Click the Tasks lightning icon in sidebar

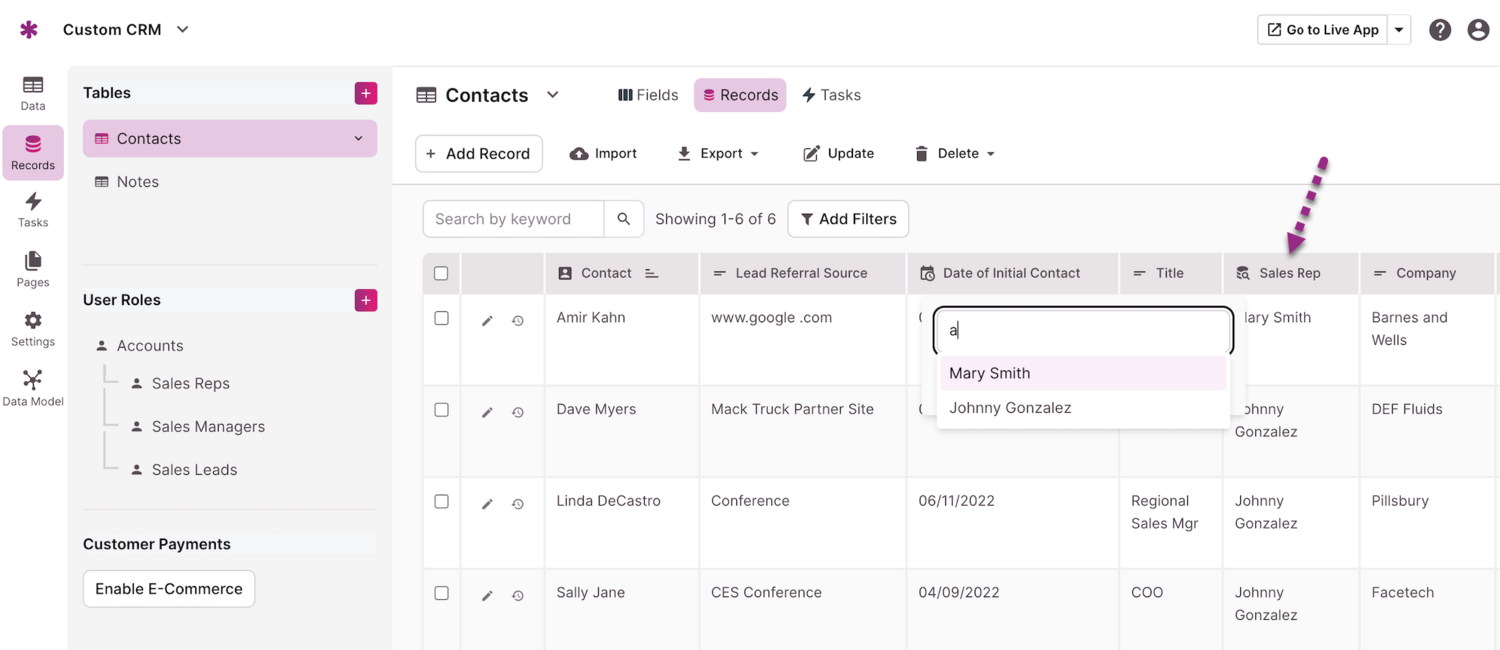click(33, 209)
